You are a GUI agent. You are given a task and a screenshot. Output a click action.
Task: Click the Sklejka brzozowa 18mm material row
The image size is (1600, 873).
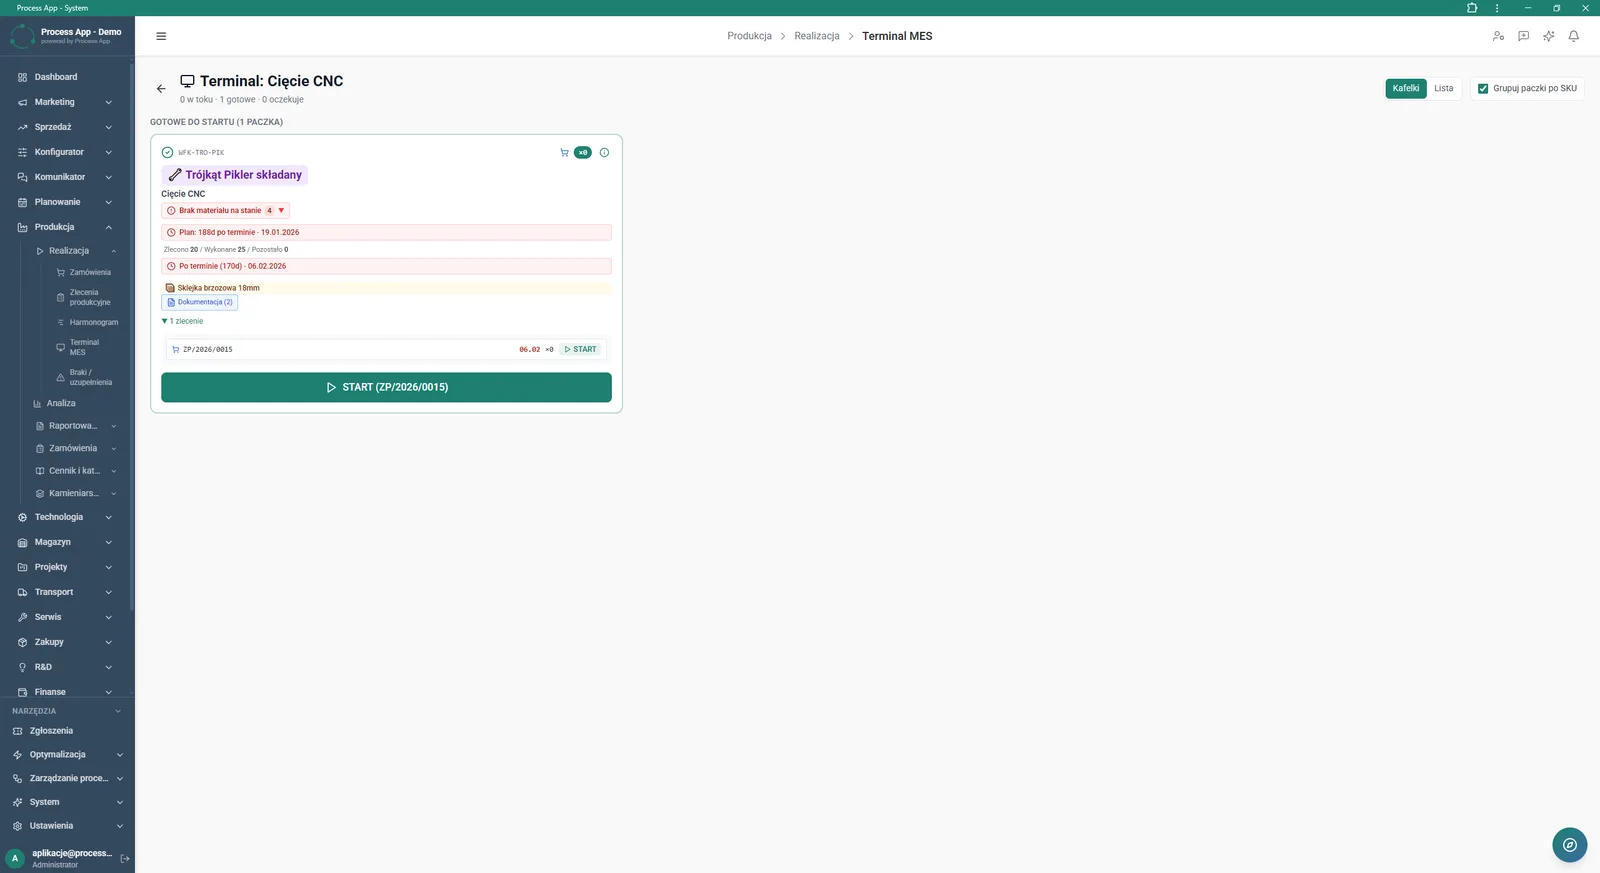coord(386,288)
